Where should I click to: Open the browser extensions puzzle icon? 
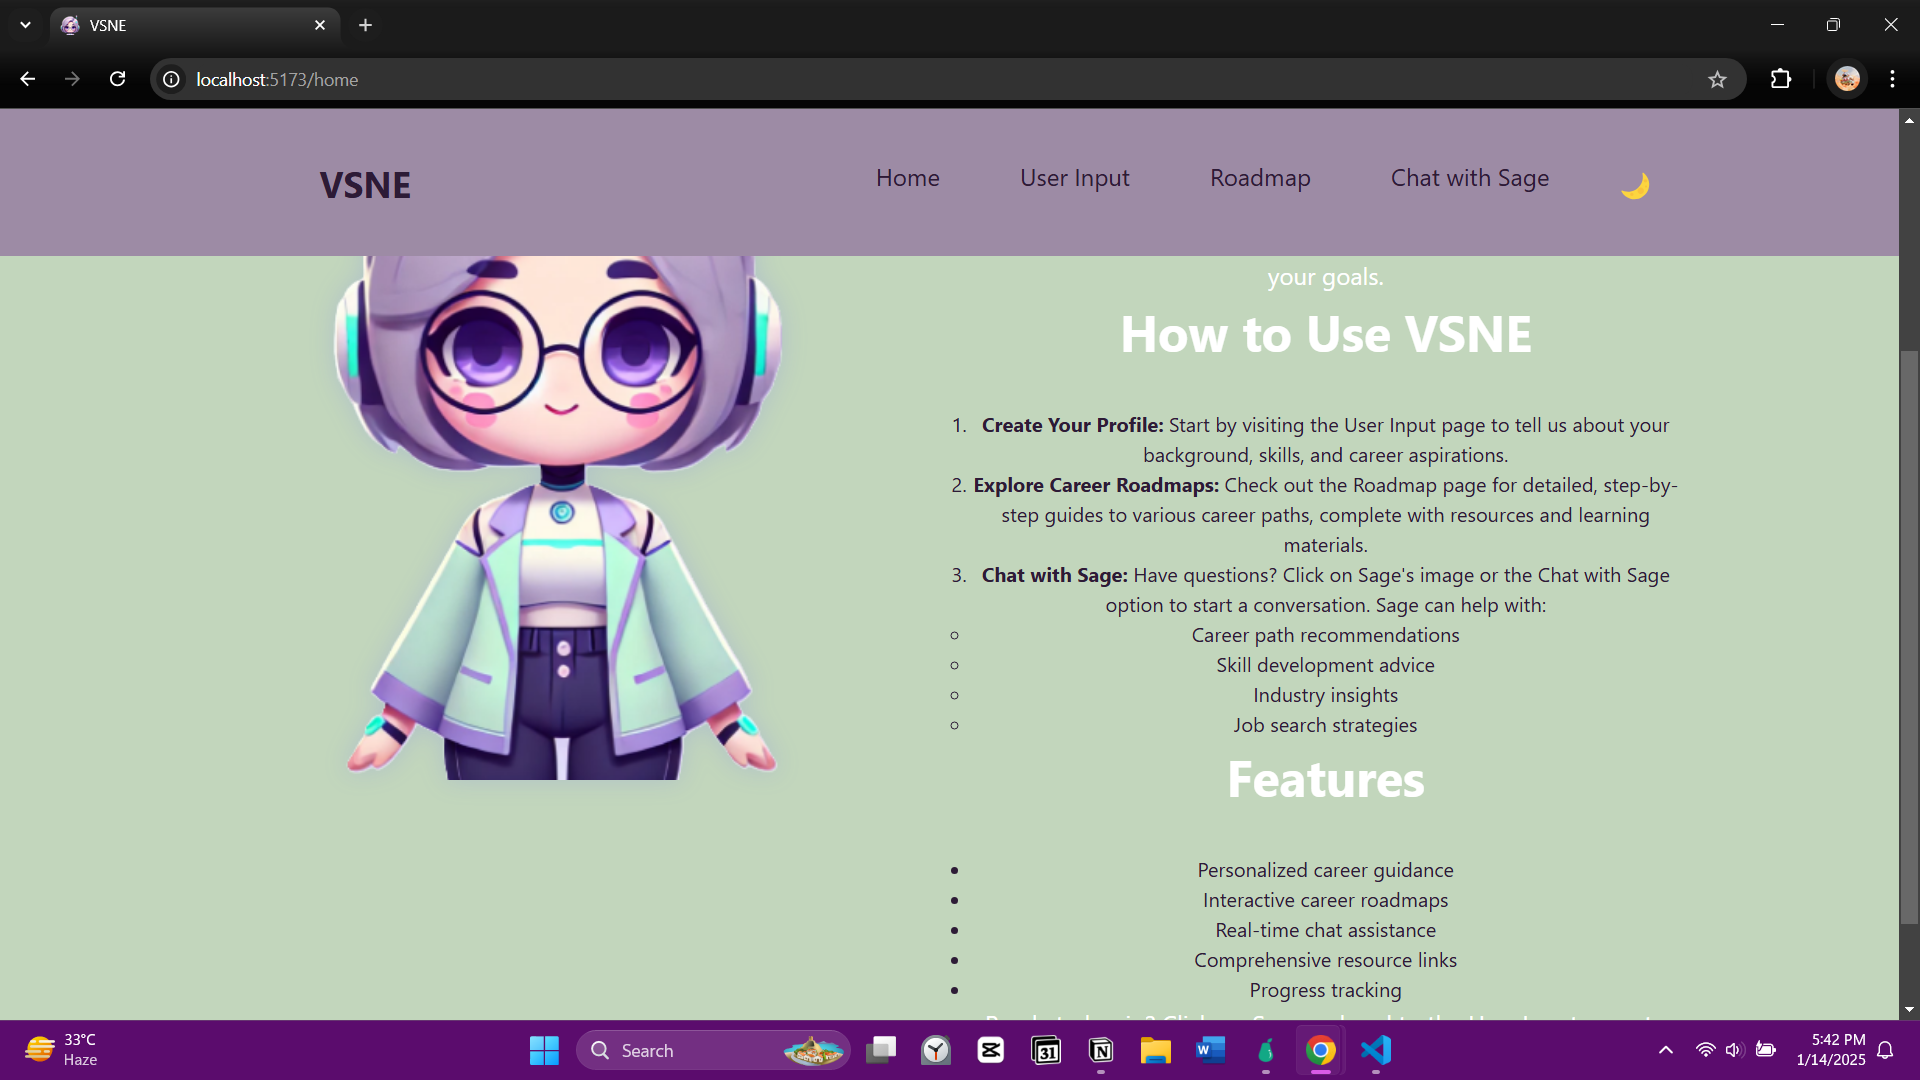(1781, 79)
